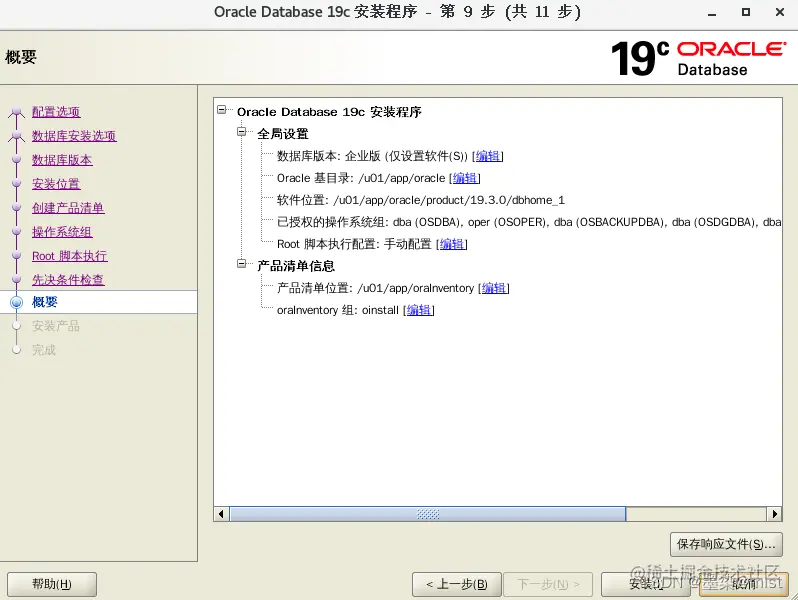Open Root 脚本执行 step
The image size is (798, 600).
[70, 255]
